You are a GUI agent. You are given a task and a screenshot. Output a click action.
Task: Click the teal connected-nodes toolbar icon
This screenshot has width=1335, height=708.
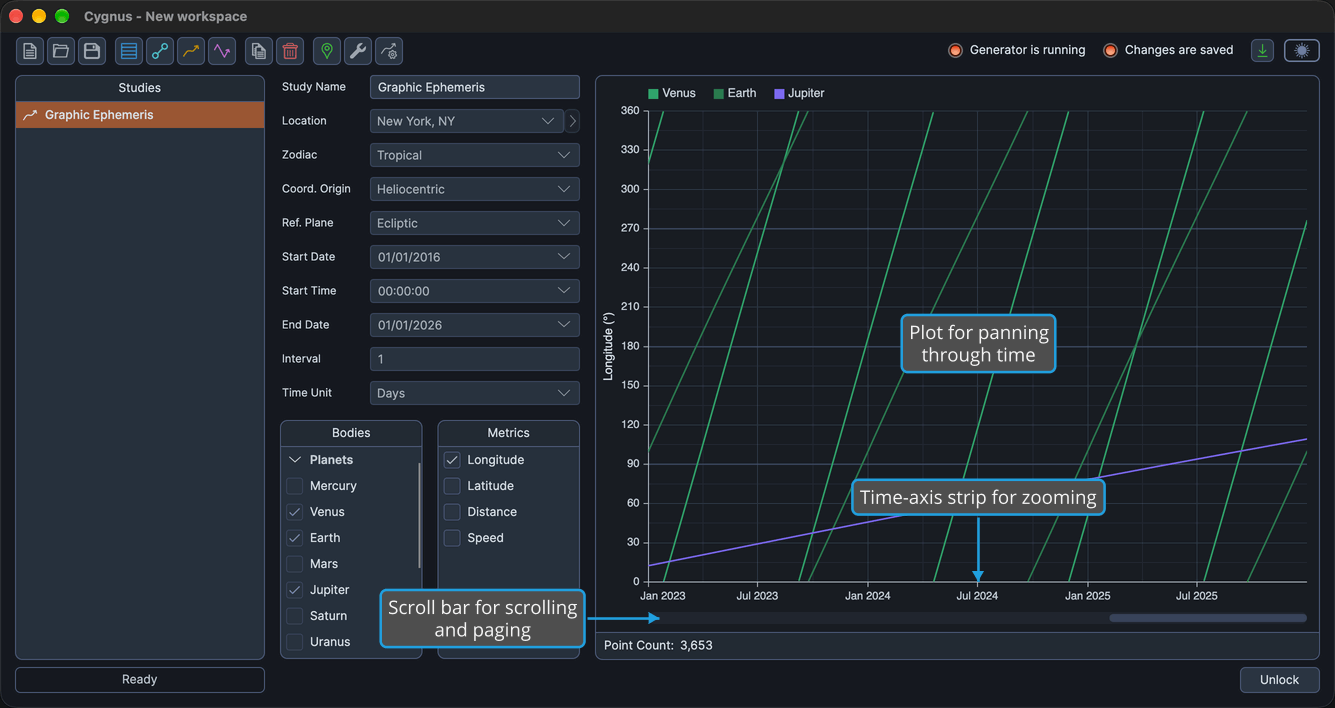(x=160, y=51)
